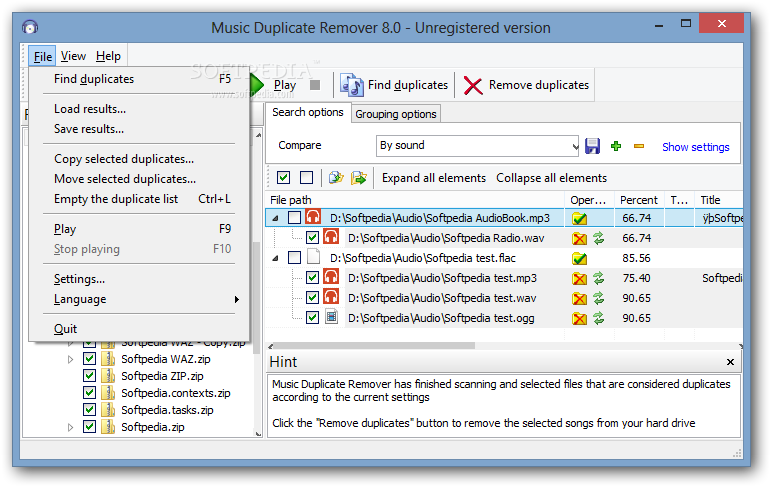Remove preset using yellow minus icon
This screenshot has height=487, width=771.
pyautogui.click(x=639, y=146)
